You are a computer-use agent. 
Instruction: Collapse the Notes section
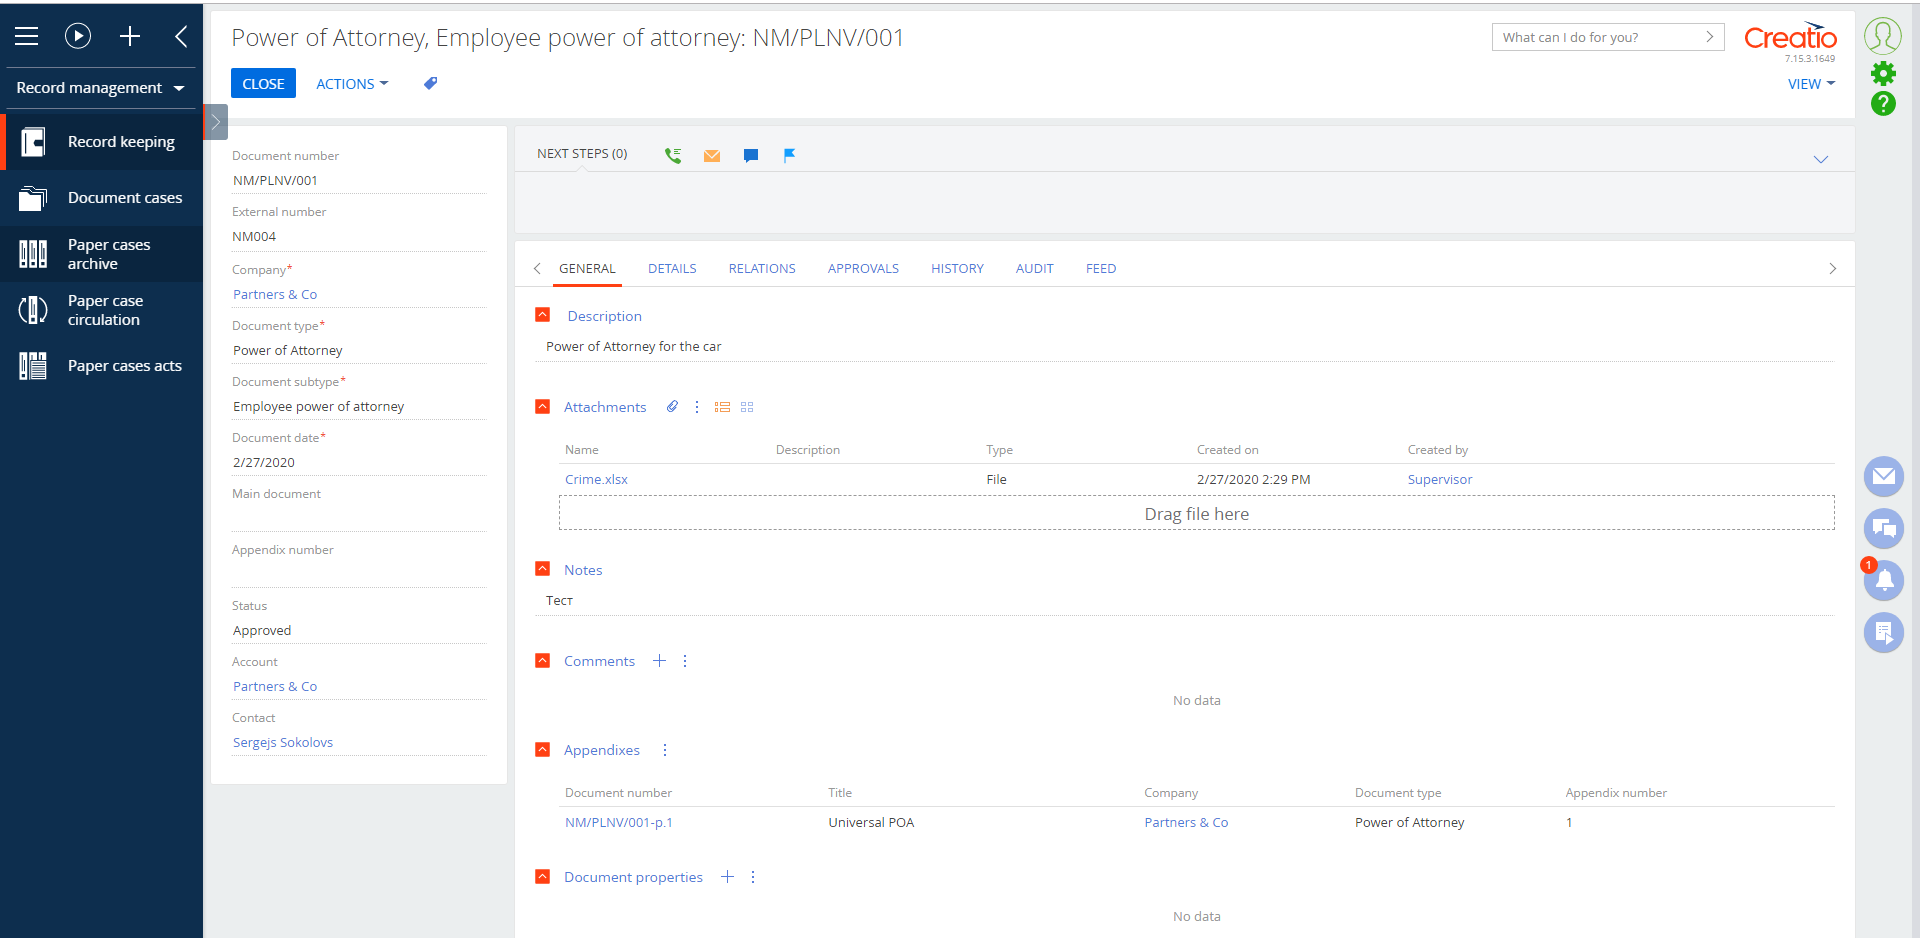pyautogui.click(x=543, y=569)
